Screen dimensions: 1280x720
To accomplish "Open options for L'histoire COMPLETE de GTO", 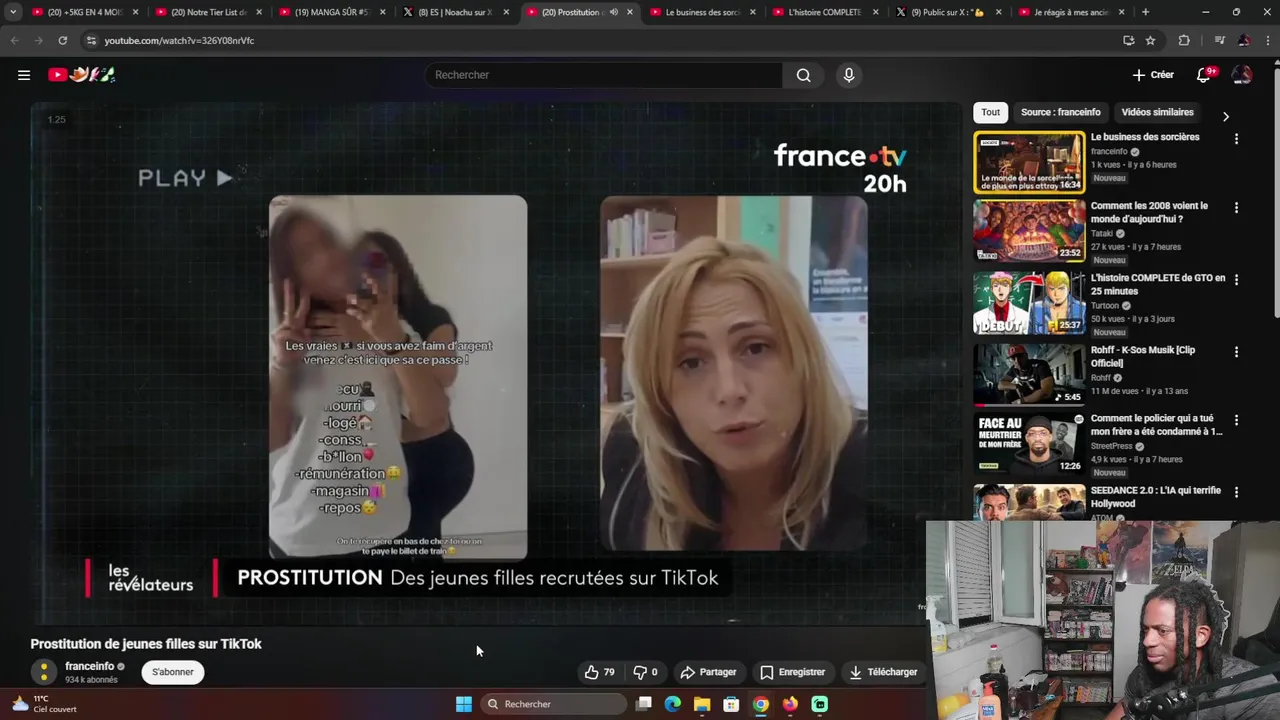I will (1236, 280).
